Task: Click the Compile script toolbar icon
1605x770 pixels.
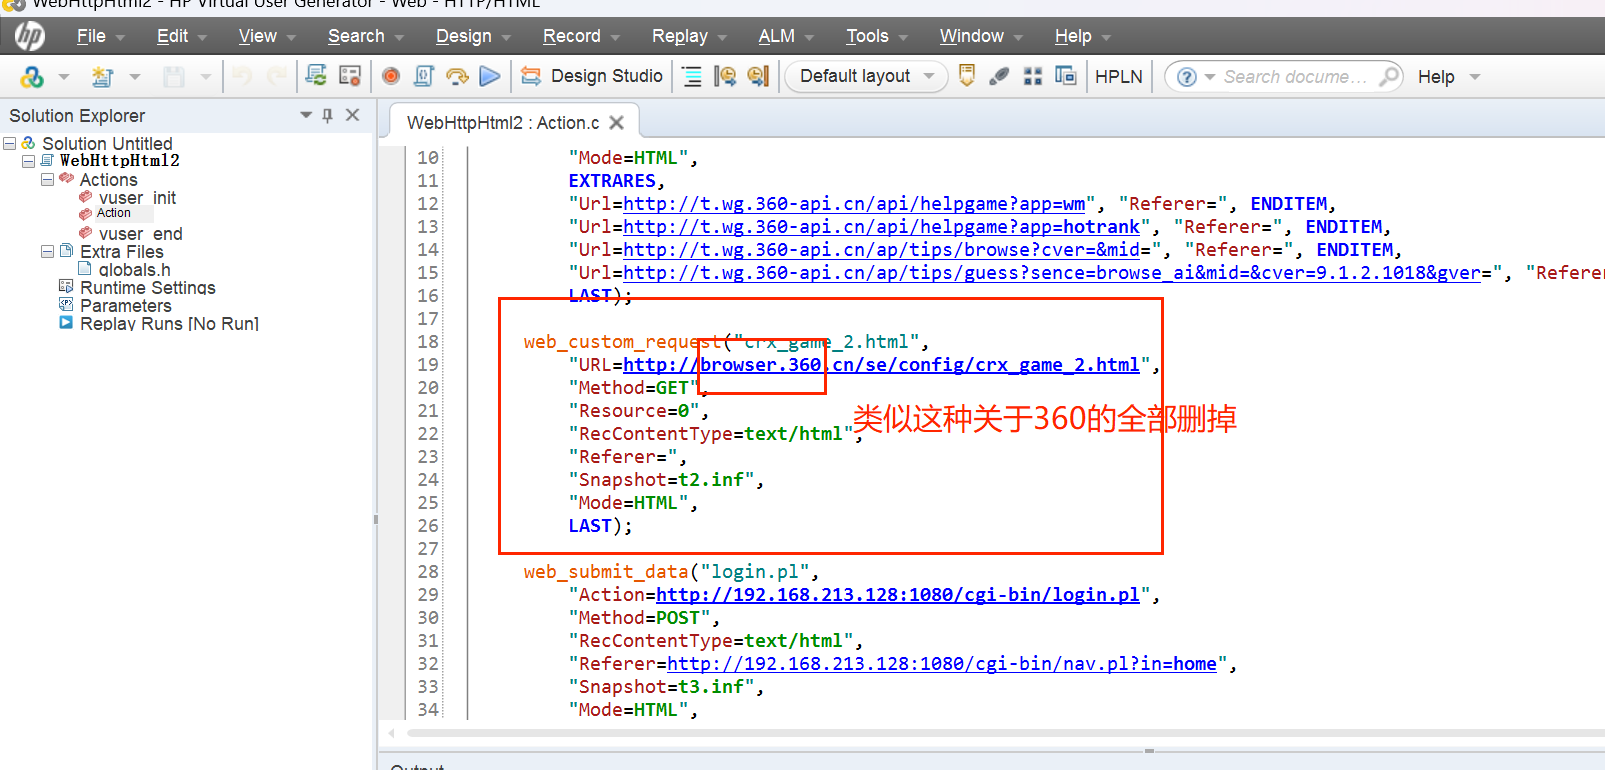Action: (x=424, y=76)
